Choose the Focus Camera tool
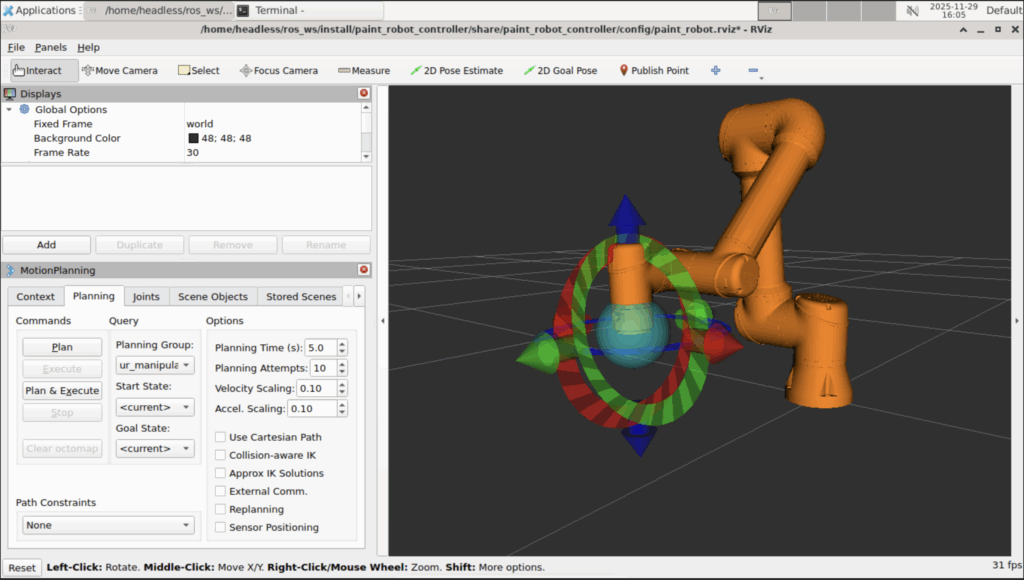Viewport: 1024px width, 580px height. pyautogui.click(x=278, y=70)
